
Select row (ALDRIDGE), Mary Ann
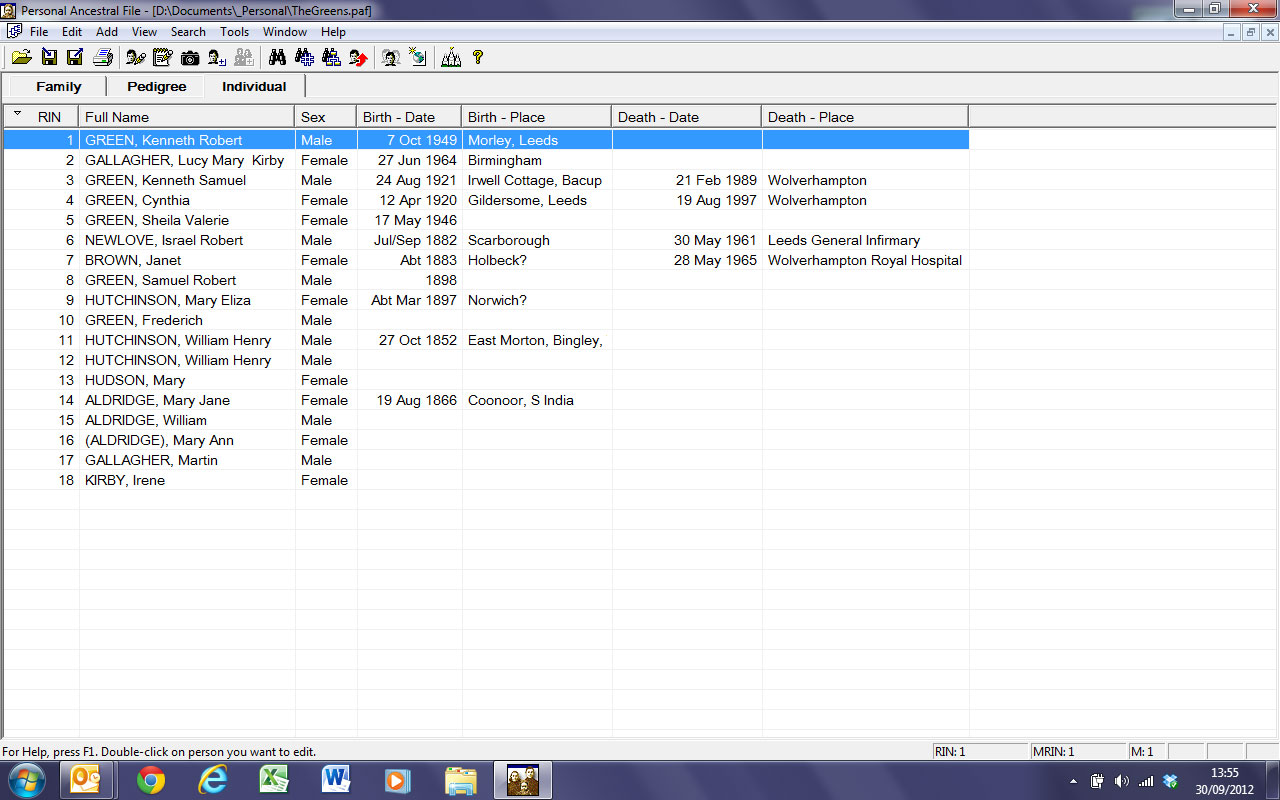(486, 440)
